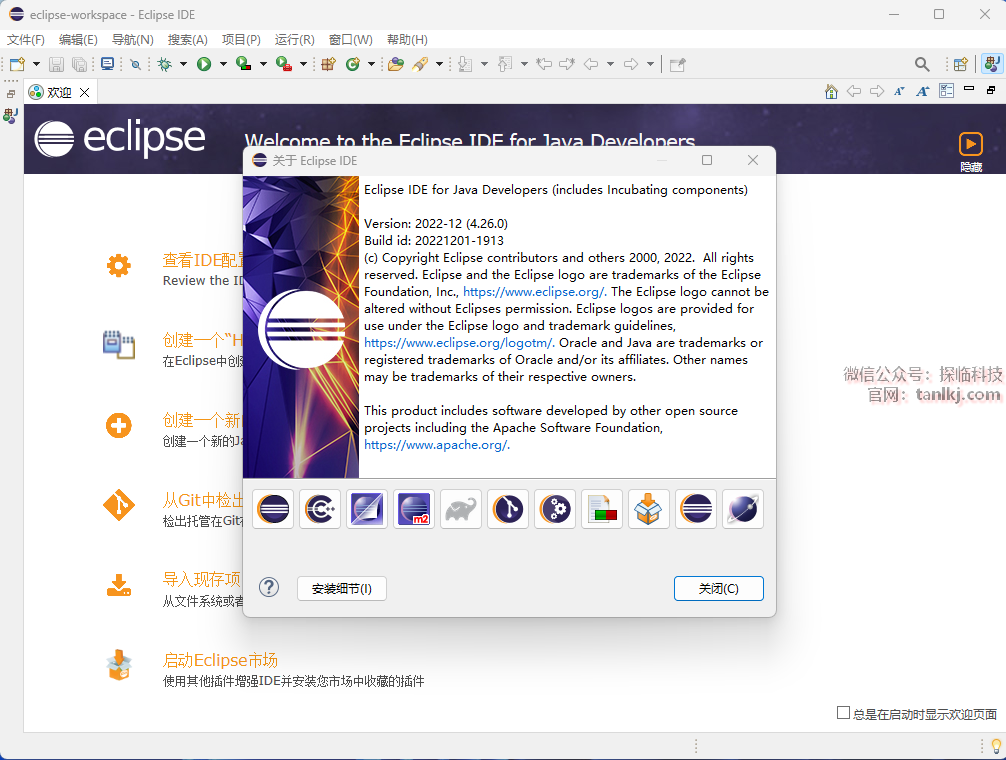Toggle always show Welcome at startup checkbox
1006x760 pixels.
click(x=843, y=713)
